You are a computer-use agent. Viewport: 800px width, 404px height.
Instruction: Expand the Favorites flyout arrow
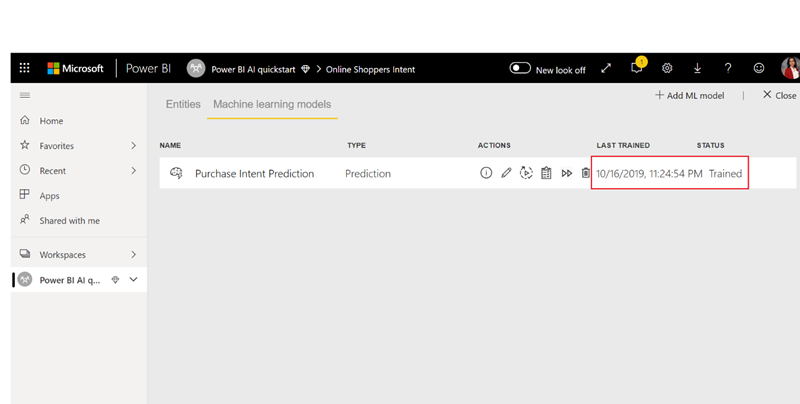pyautogui.click(x=133, y=146)
